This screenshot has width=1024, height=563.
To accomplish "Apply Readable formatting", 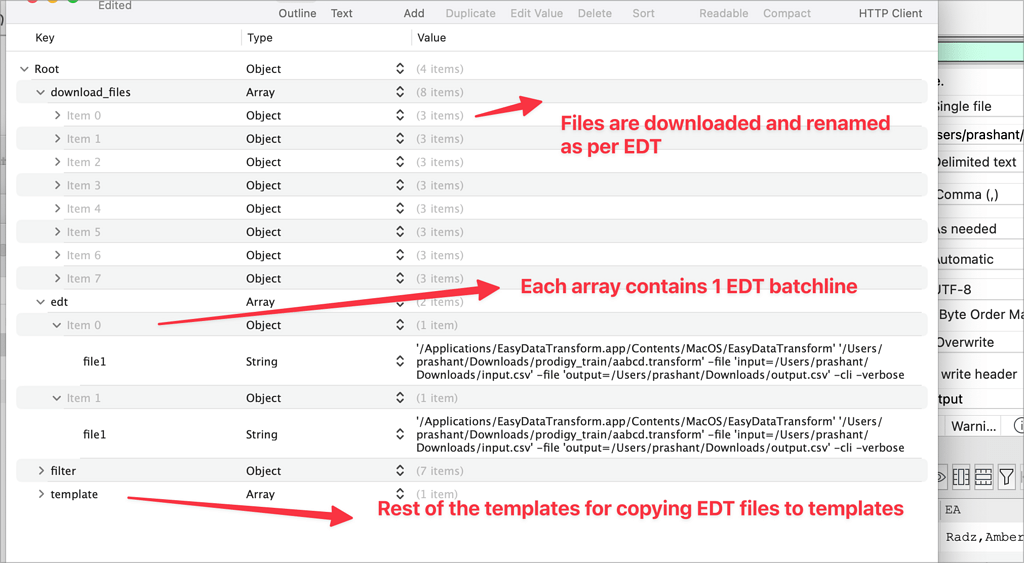I will click(723, 13).
